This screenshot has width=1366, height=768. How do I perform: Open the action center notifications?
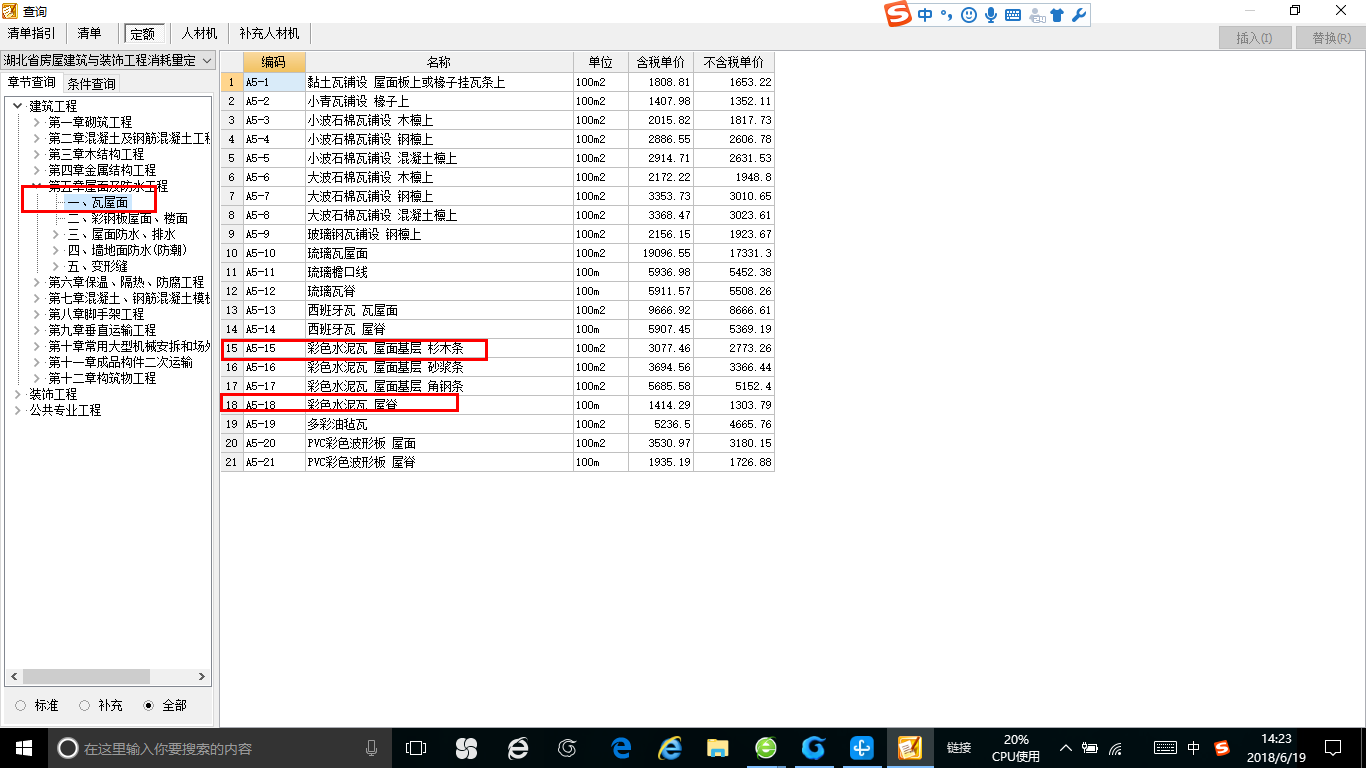pos(1333,748)
